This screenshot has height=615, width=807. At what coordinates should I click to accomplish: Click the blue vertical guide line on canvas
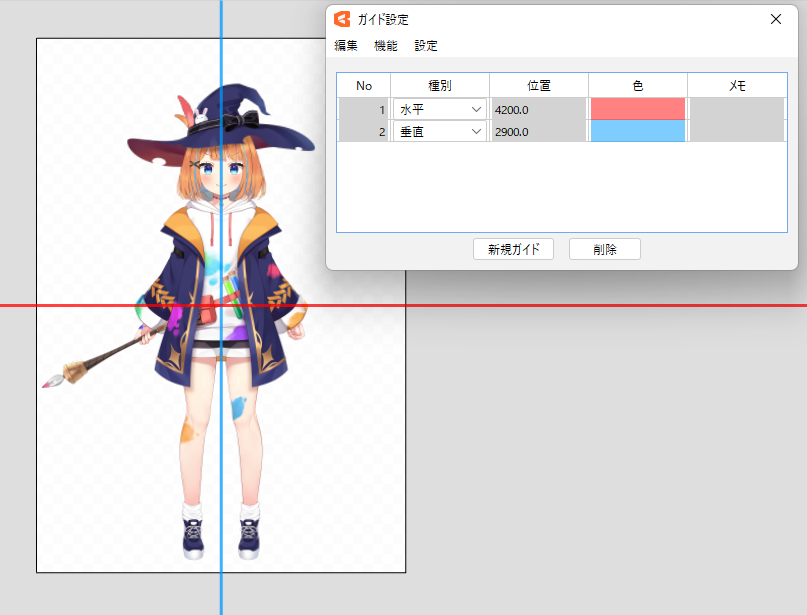(221, 590)
